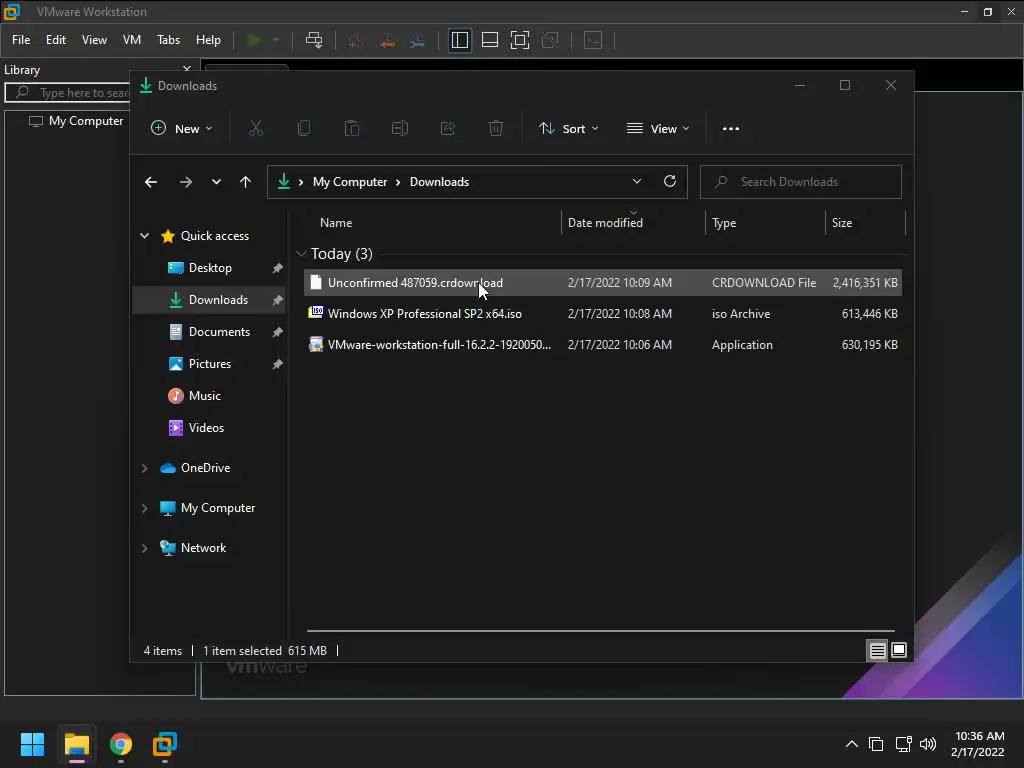1024x768 pixels.
Task: Open the VM menu
Action: [x=132, y=40]
